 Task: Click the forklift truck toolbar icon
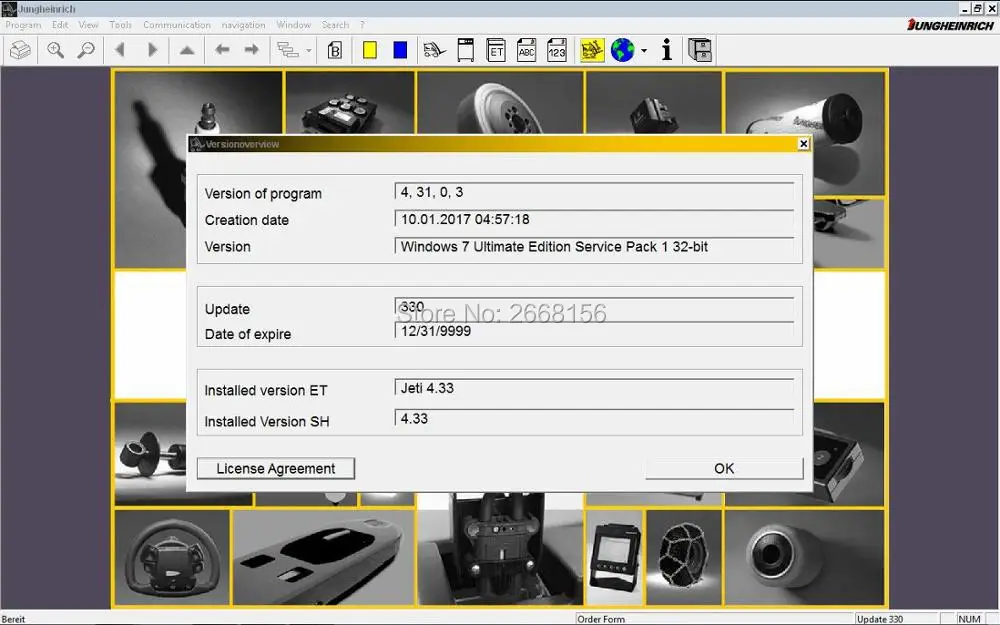[433, 50]
